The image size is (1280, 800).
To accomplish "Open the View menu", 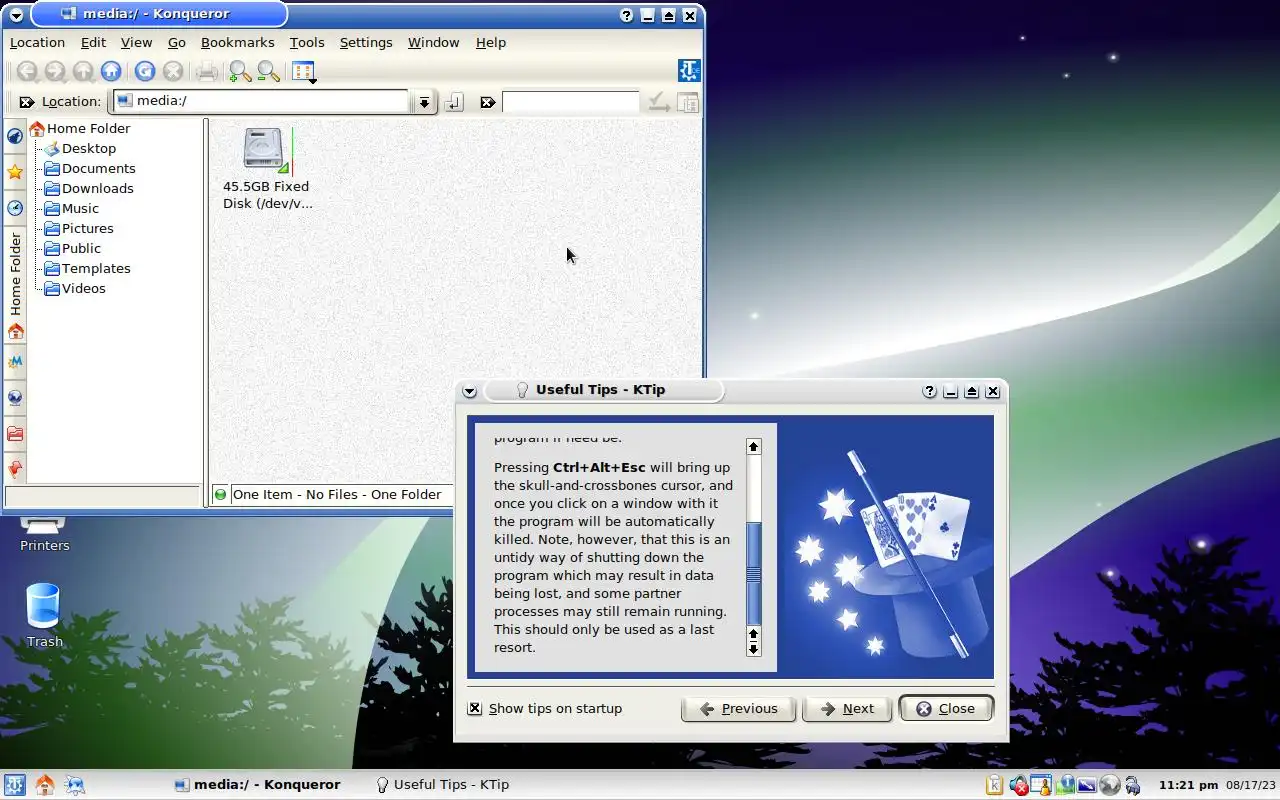I will pos(136,42).
